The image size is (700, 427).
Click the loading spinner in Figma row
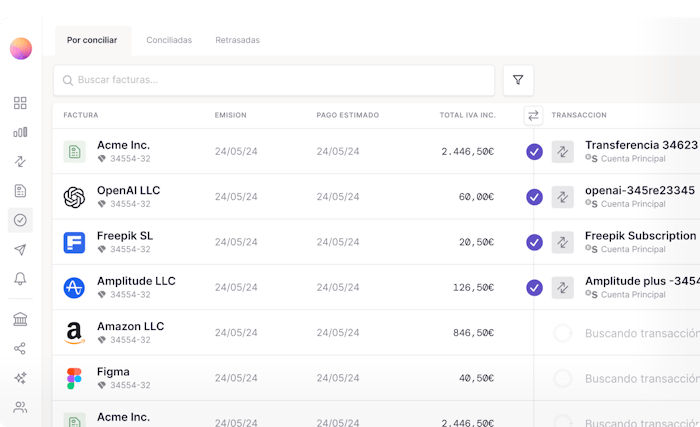tap(562, 378)
